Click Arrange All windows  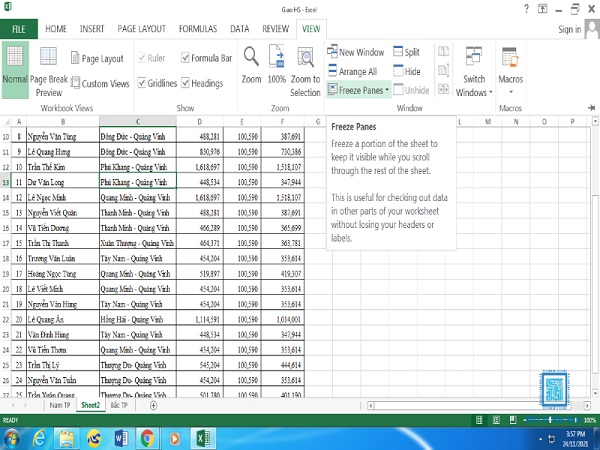coord(352,71)
